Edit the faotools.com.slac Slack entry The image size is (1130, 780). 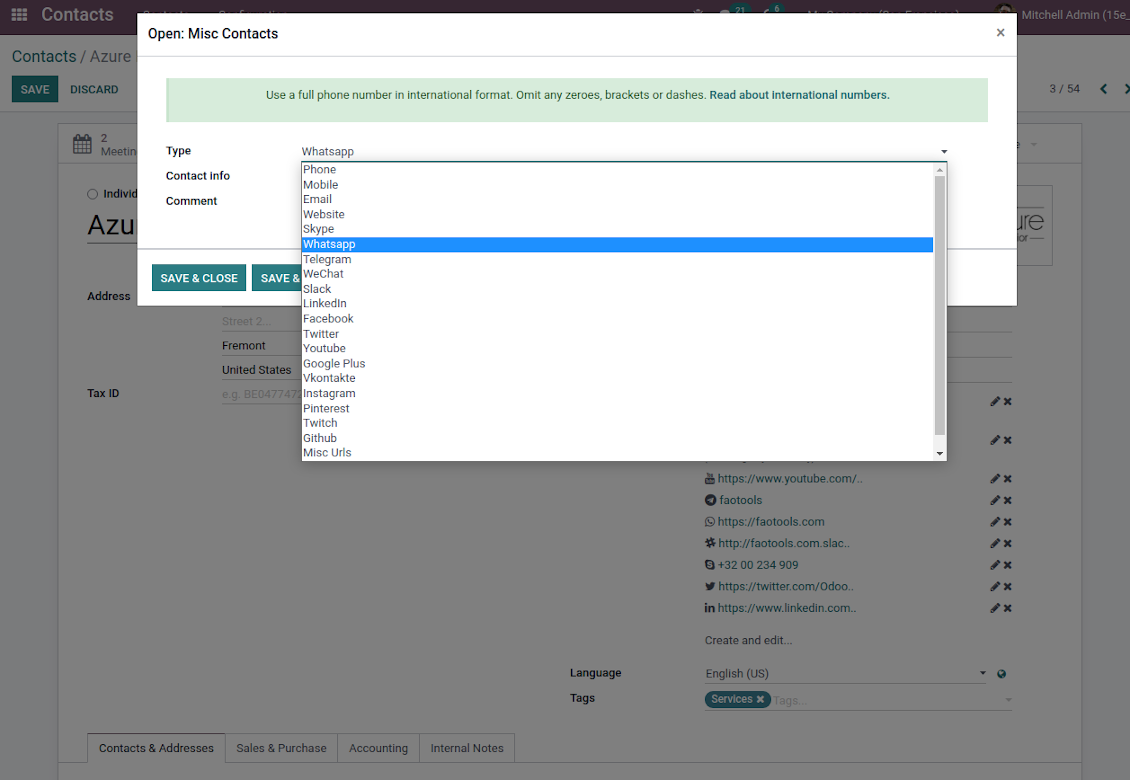point(995,544)
